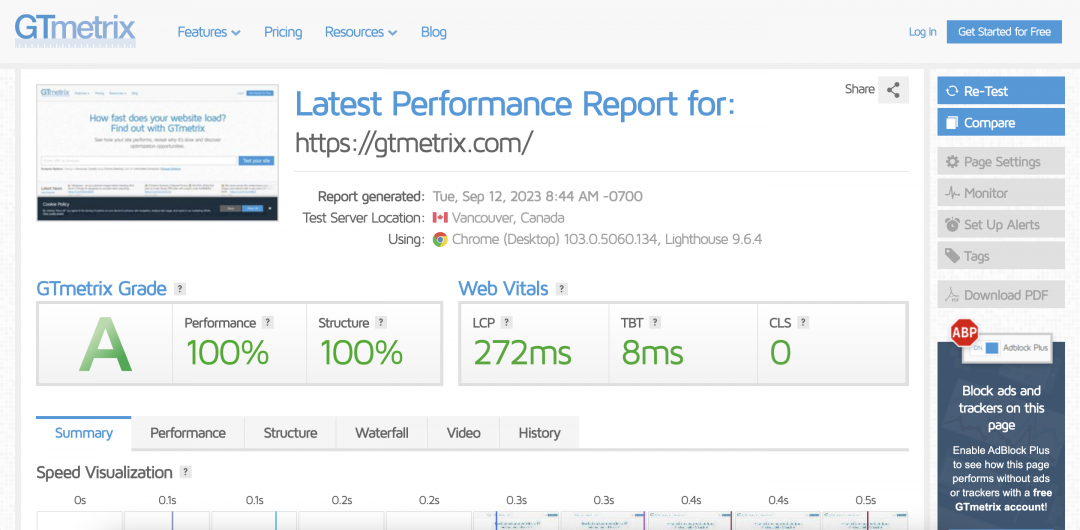This screenshot has height=530, width=1080.
Task: Click the Web Vitals heading
Action: click(503, 288)
